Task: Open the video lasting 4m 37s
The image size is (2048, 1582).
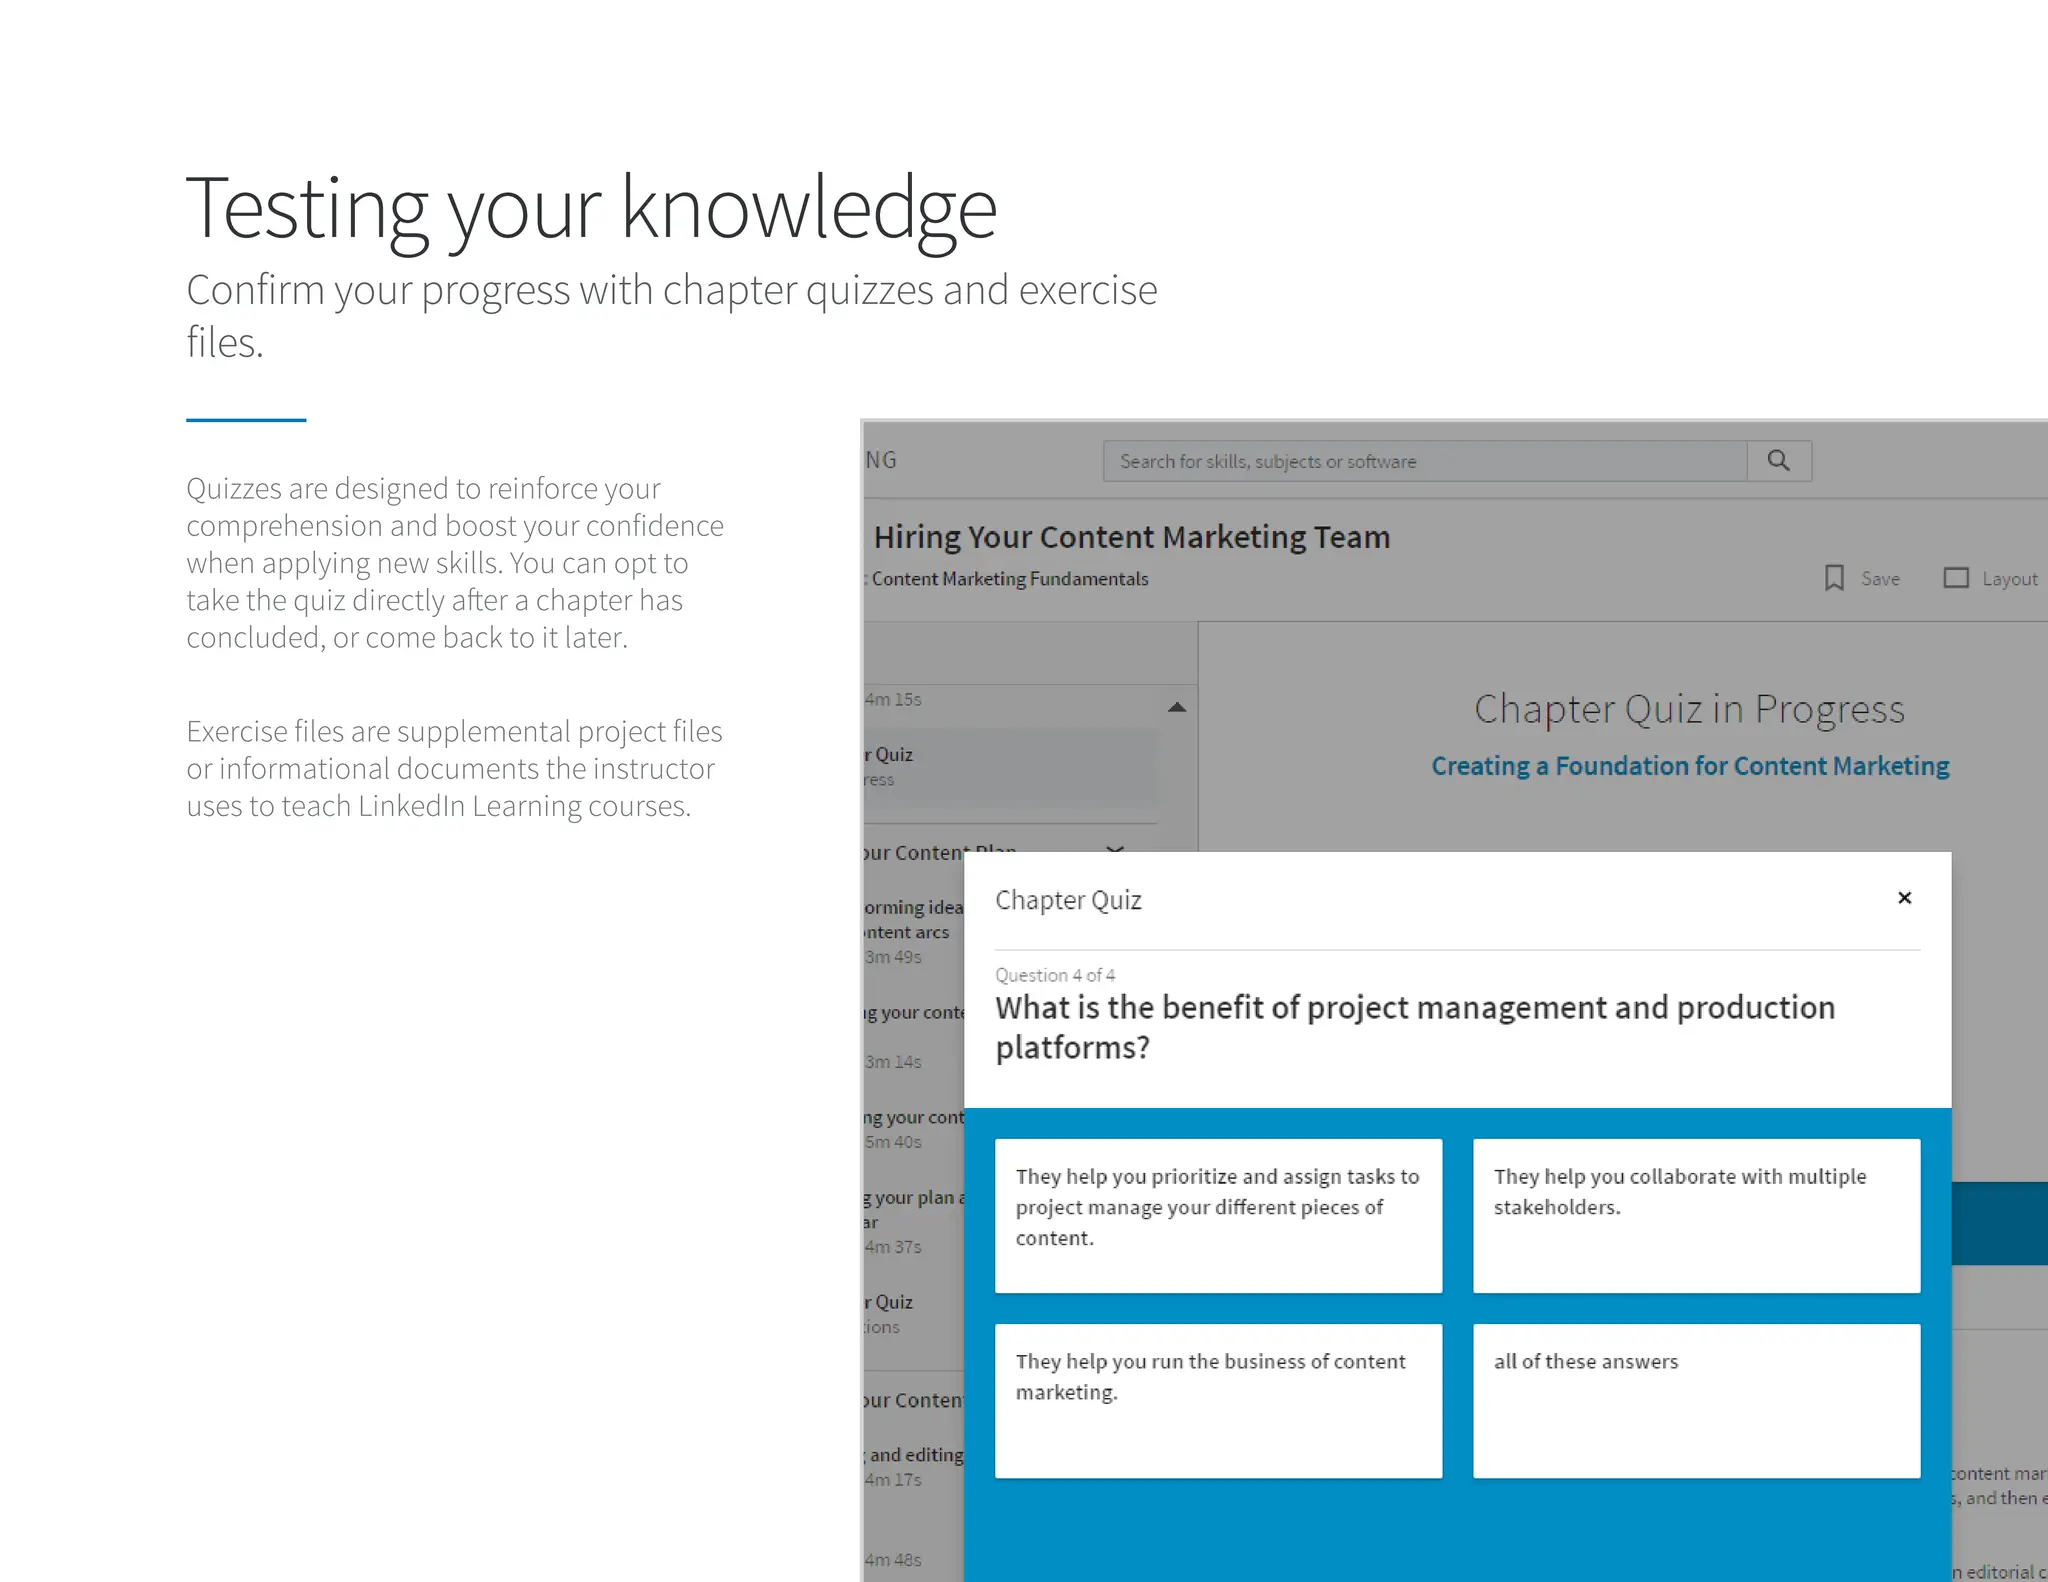Action: point(913,1222)
